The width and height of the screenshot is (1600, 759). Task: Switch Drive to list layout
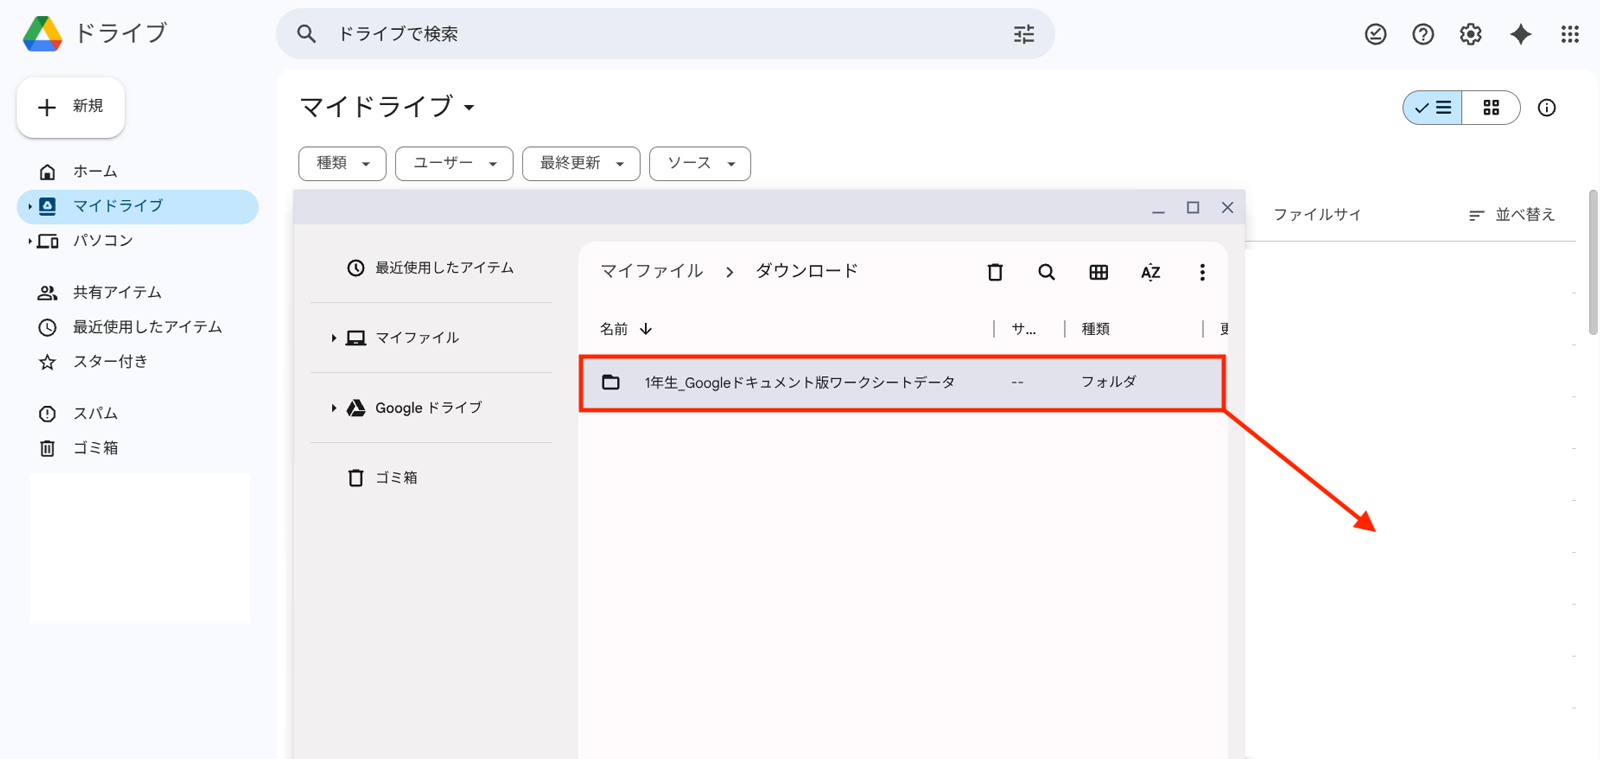click(1433, 108)
